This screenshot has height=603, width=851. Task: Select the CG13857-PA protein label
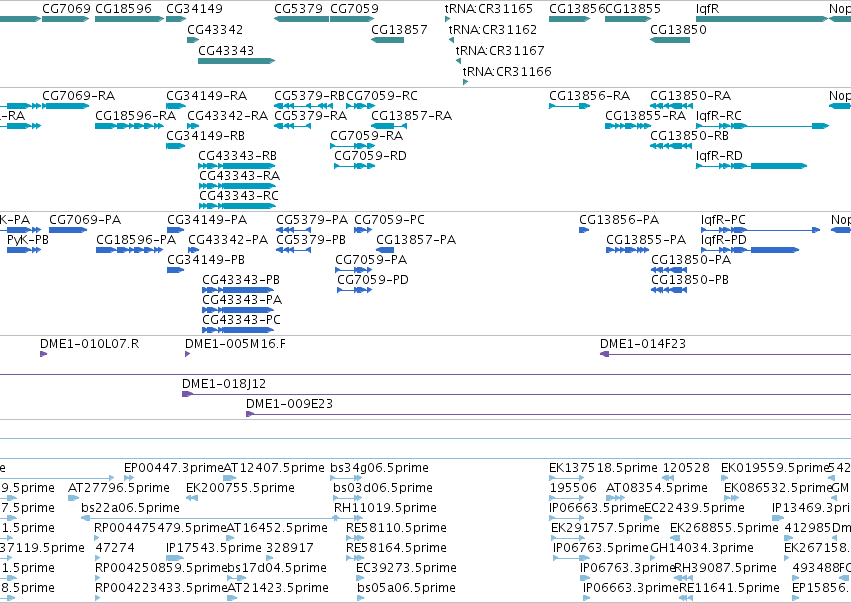click(416, 240)
